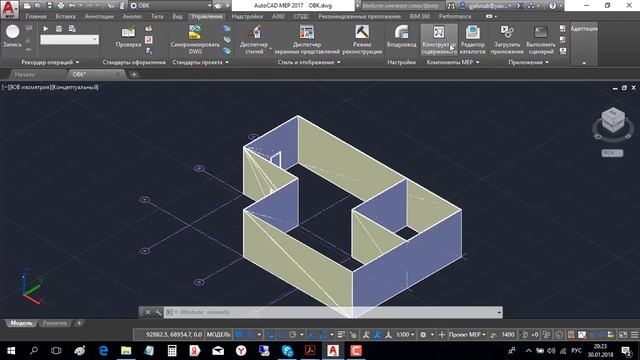The image size is (640, 360).
Task: Expand Рекордер операций panel arrow
Action: tap(78, 62)
